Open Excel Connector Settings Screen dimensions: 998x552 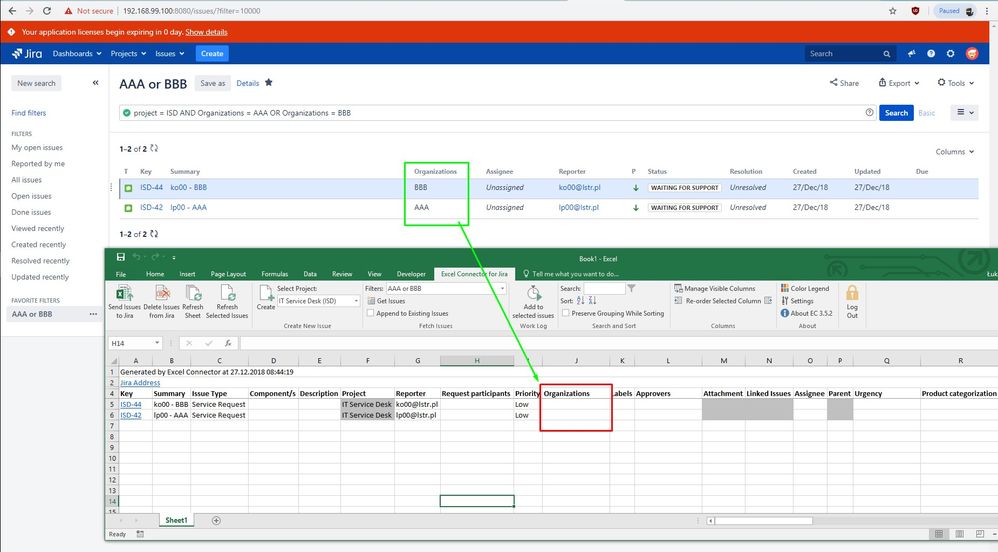[797, 301]
